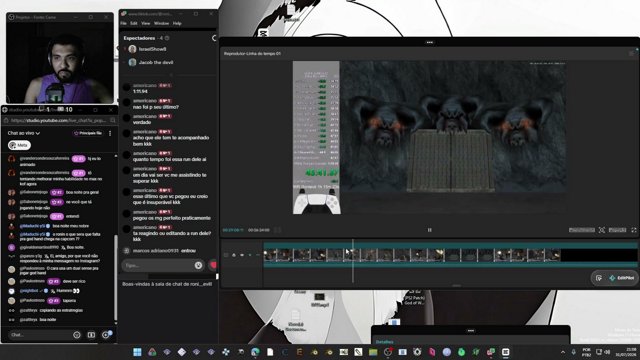
Task: Click the orange E application icon on the taskbar
Action: 299,352
